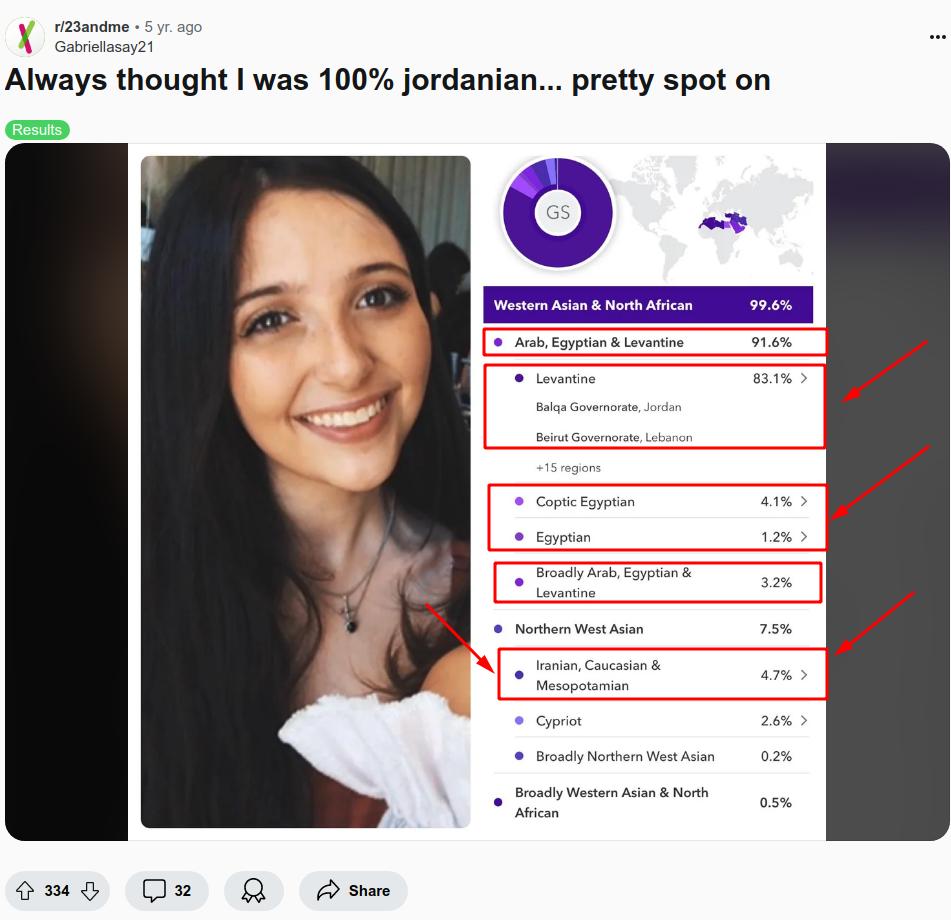Screen dimensions: 951x920
Task: Click the GS initials donut chart center
Action: [x=558, y=212]
